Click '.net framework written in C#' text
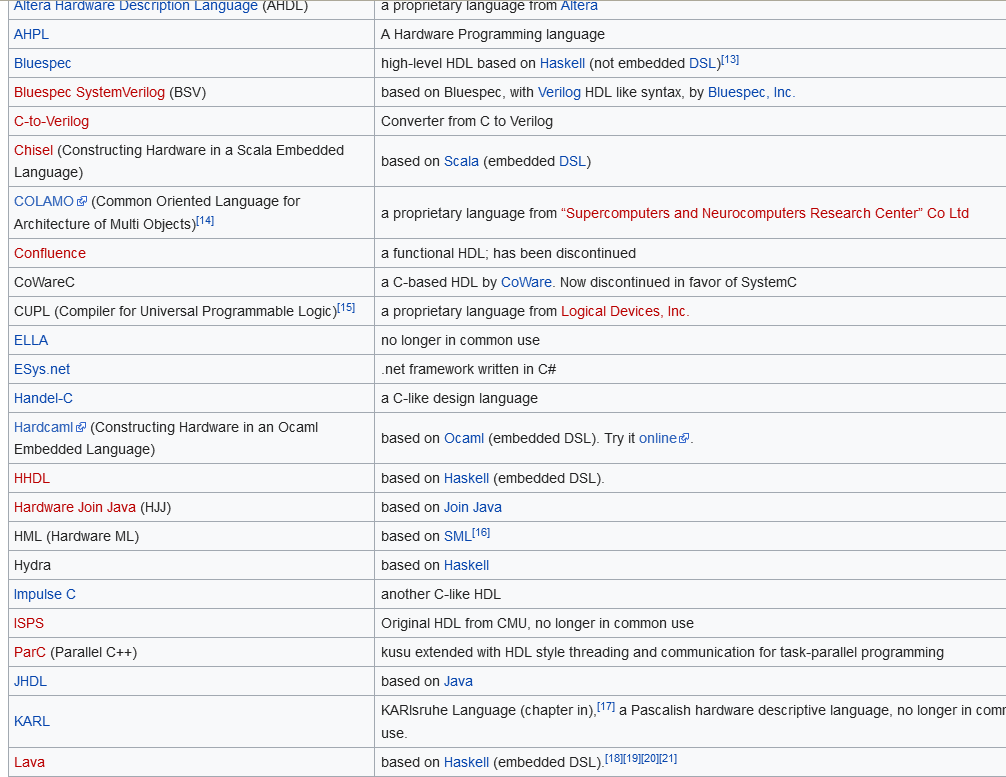The width and height of the screenshot is (1006, 777). click(468, 369)
